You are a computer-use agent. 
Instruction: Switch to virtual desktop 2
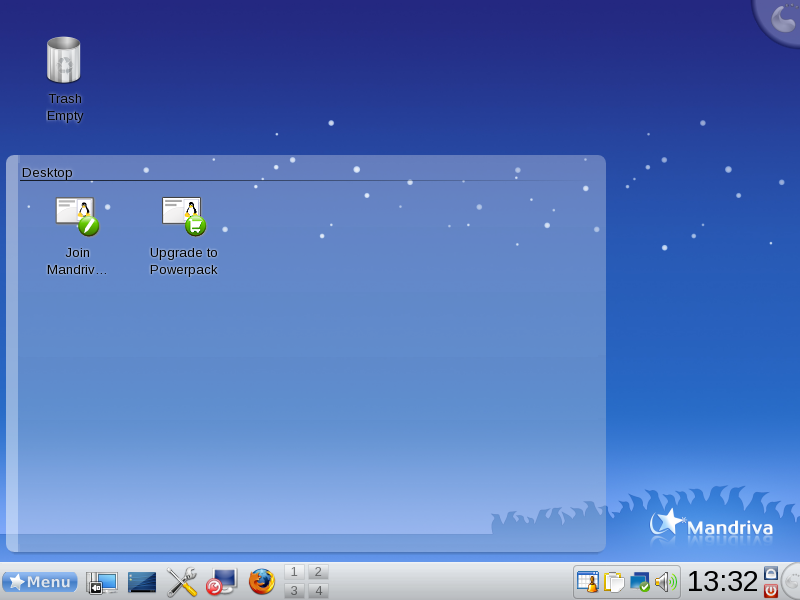[318, 571]
